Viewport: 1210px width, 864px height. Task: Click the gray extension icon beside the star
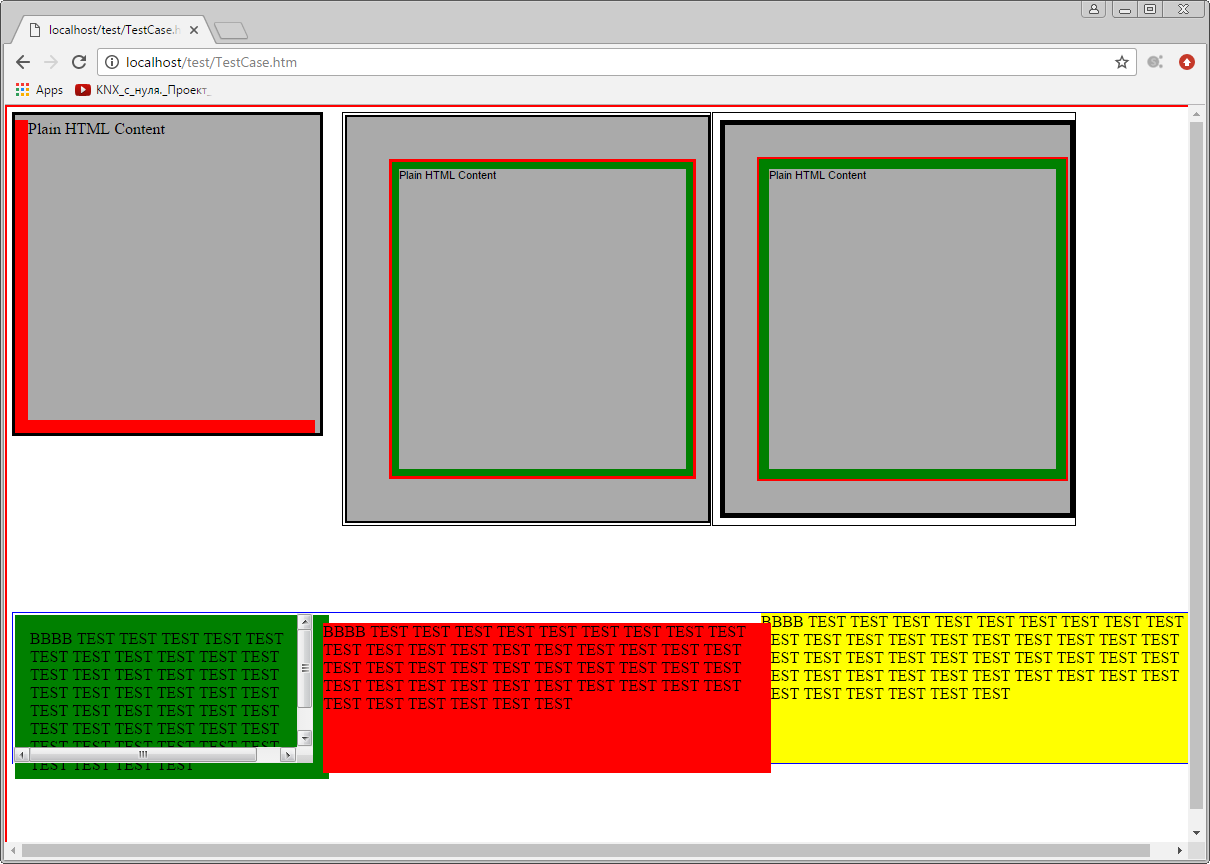[1155, 62]
